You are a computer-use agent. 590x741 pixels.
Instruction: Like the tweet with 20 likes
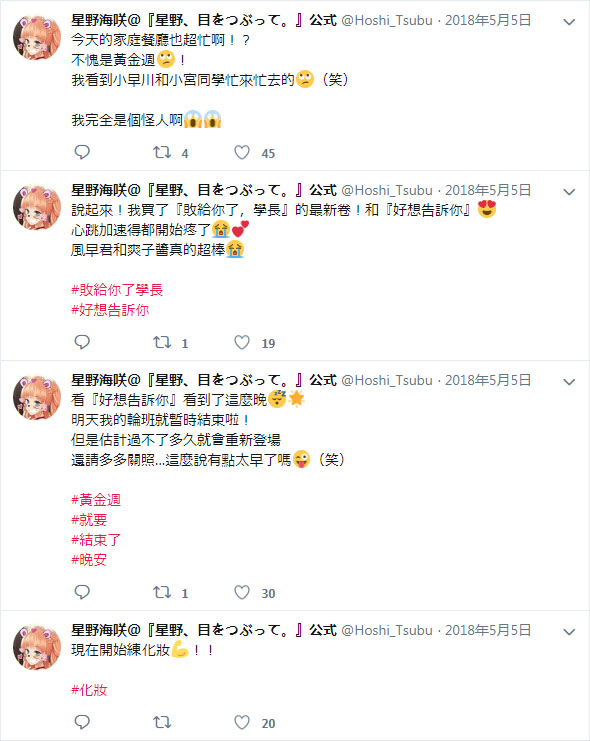point(242,722)
